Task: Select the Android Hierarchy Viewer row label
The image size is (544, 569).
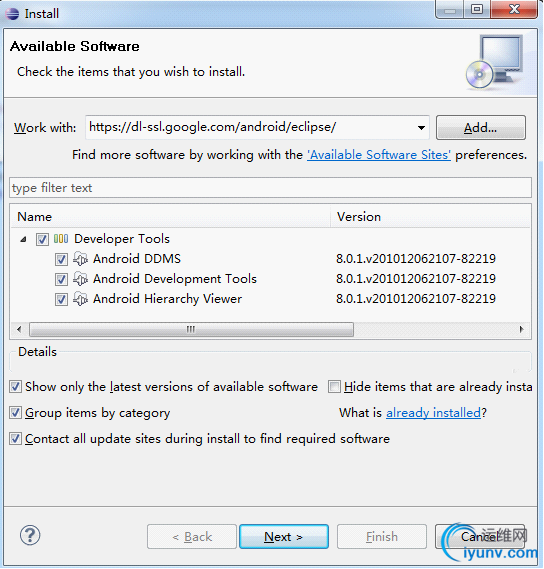Action: coord(167,299)
